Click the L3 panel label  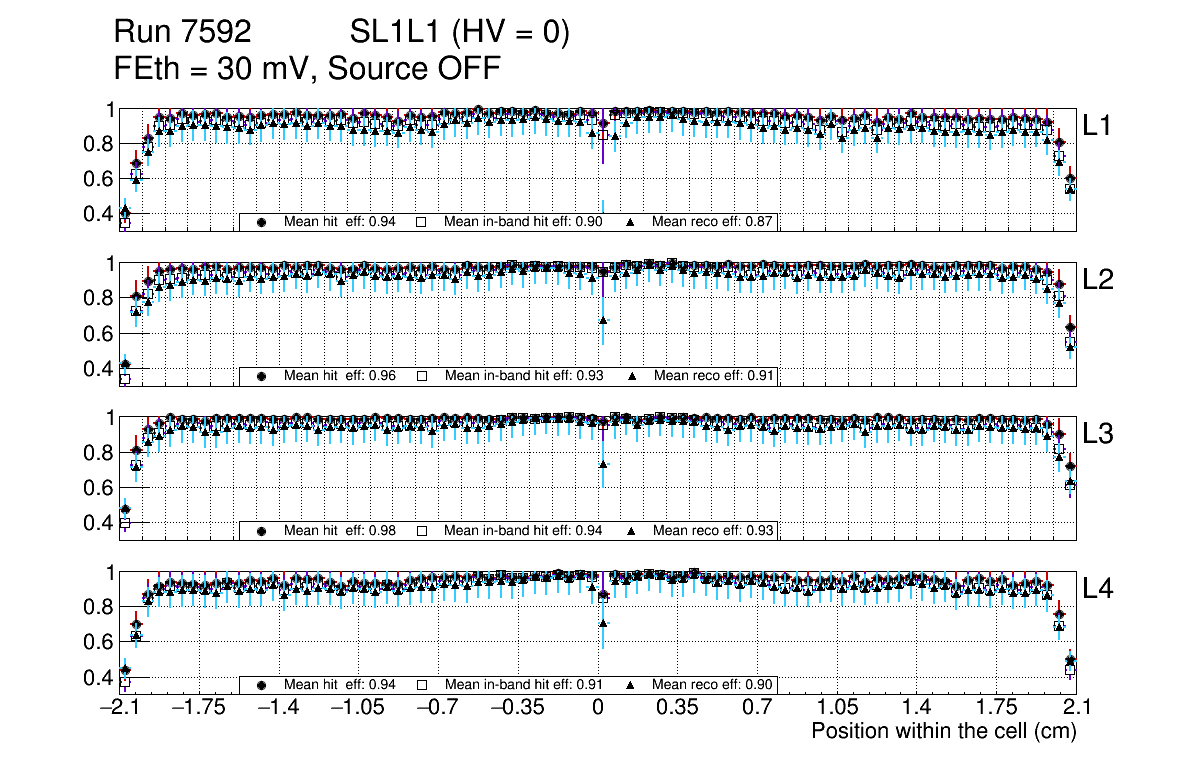tap(1098, 434)
